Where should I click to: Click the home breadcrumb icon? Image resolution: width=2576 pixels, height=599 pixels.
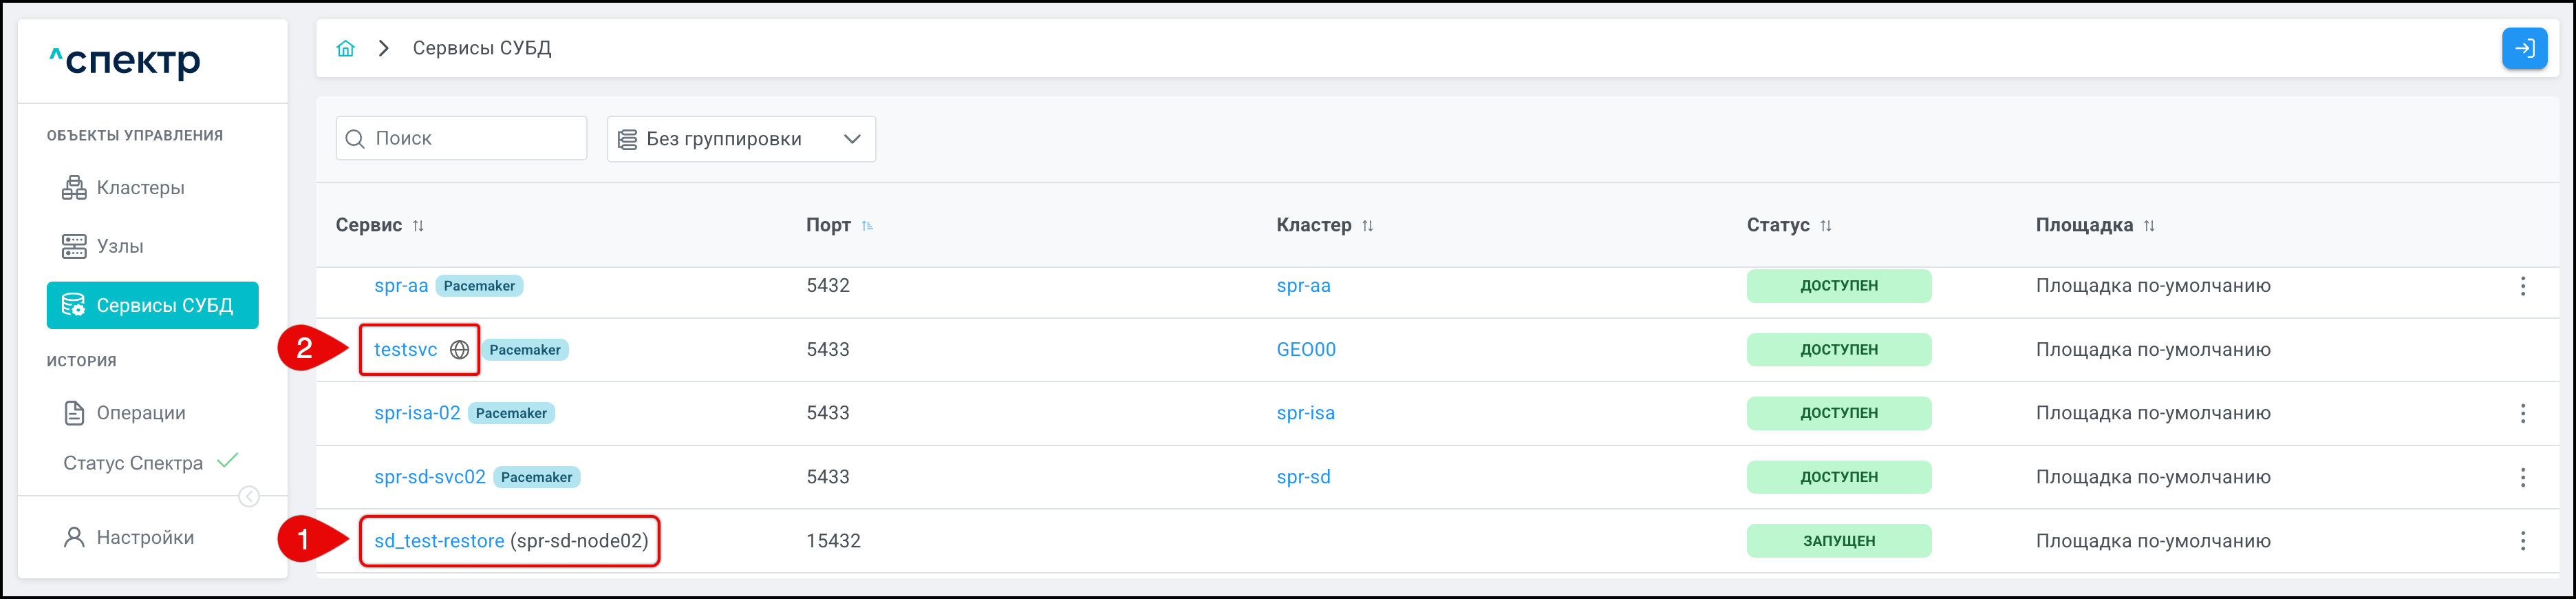(x=345, y=48)
